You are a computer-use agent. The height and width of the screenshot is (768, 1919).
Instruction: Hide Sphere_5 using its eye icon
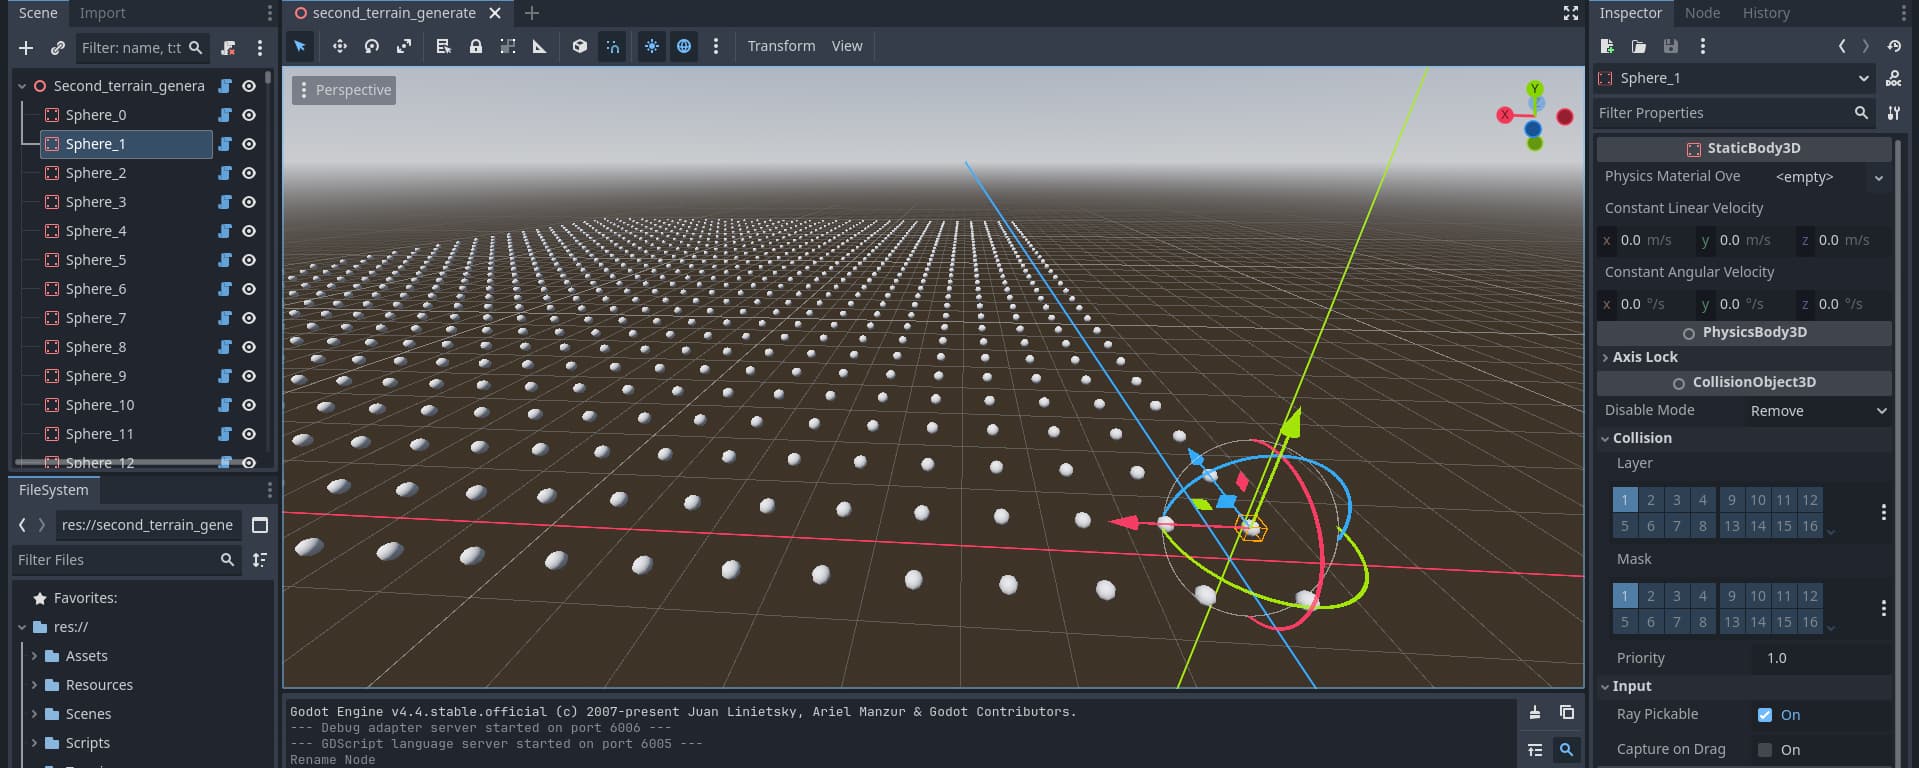pyautogui.click(x=249, y=260)
